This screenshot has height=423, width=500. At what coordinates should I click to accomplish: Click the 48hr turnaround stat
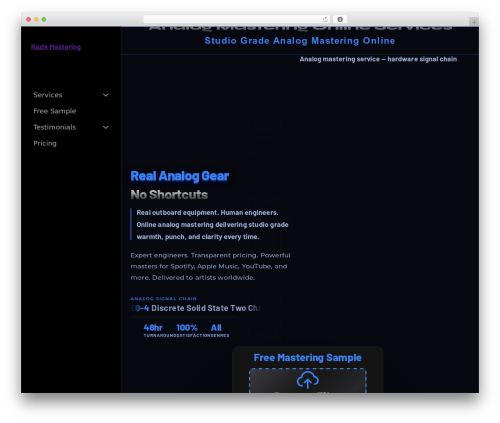[153, 330]
